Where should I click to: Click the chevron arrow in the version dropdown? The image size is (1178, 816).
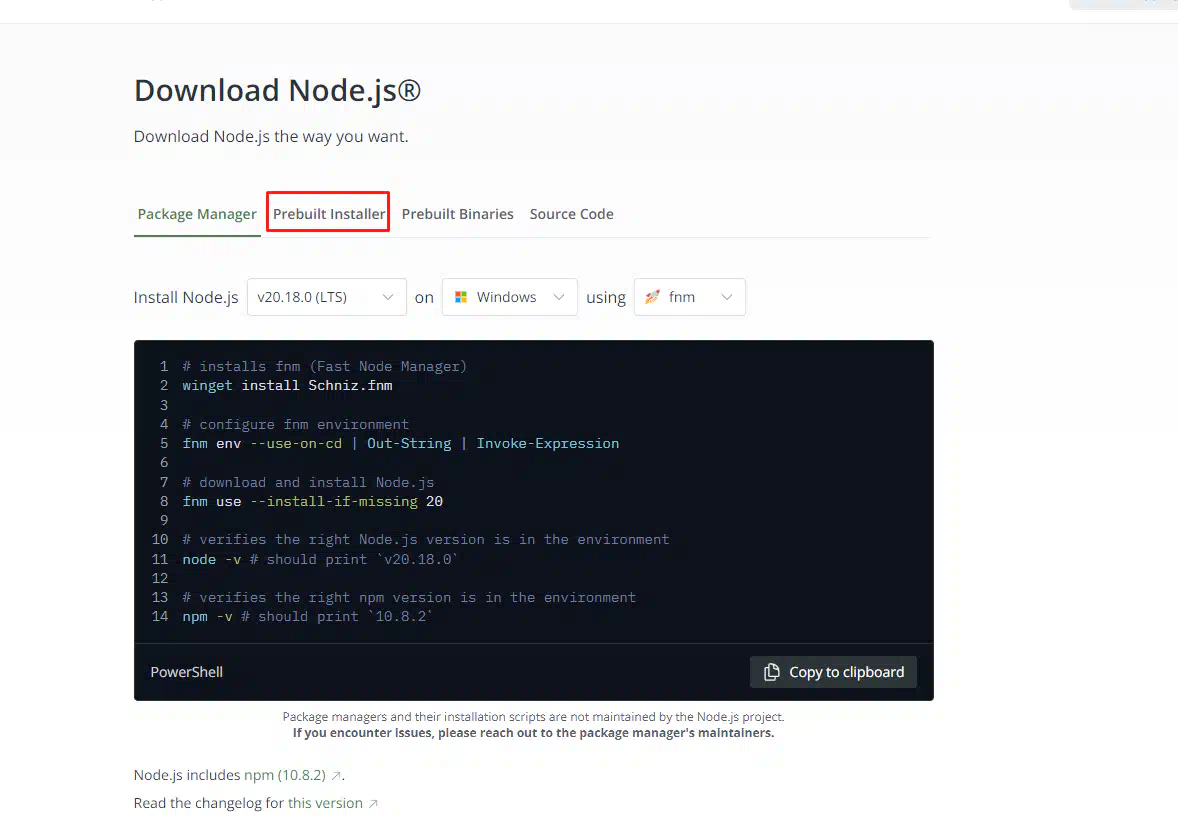[388, 297]
